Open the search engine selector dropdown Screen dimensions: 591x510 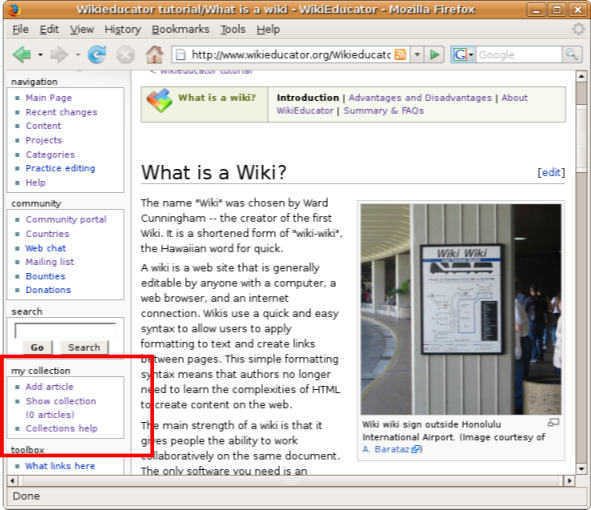pyautogui.click(x=471, y=55)
